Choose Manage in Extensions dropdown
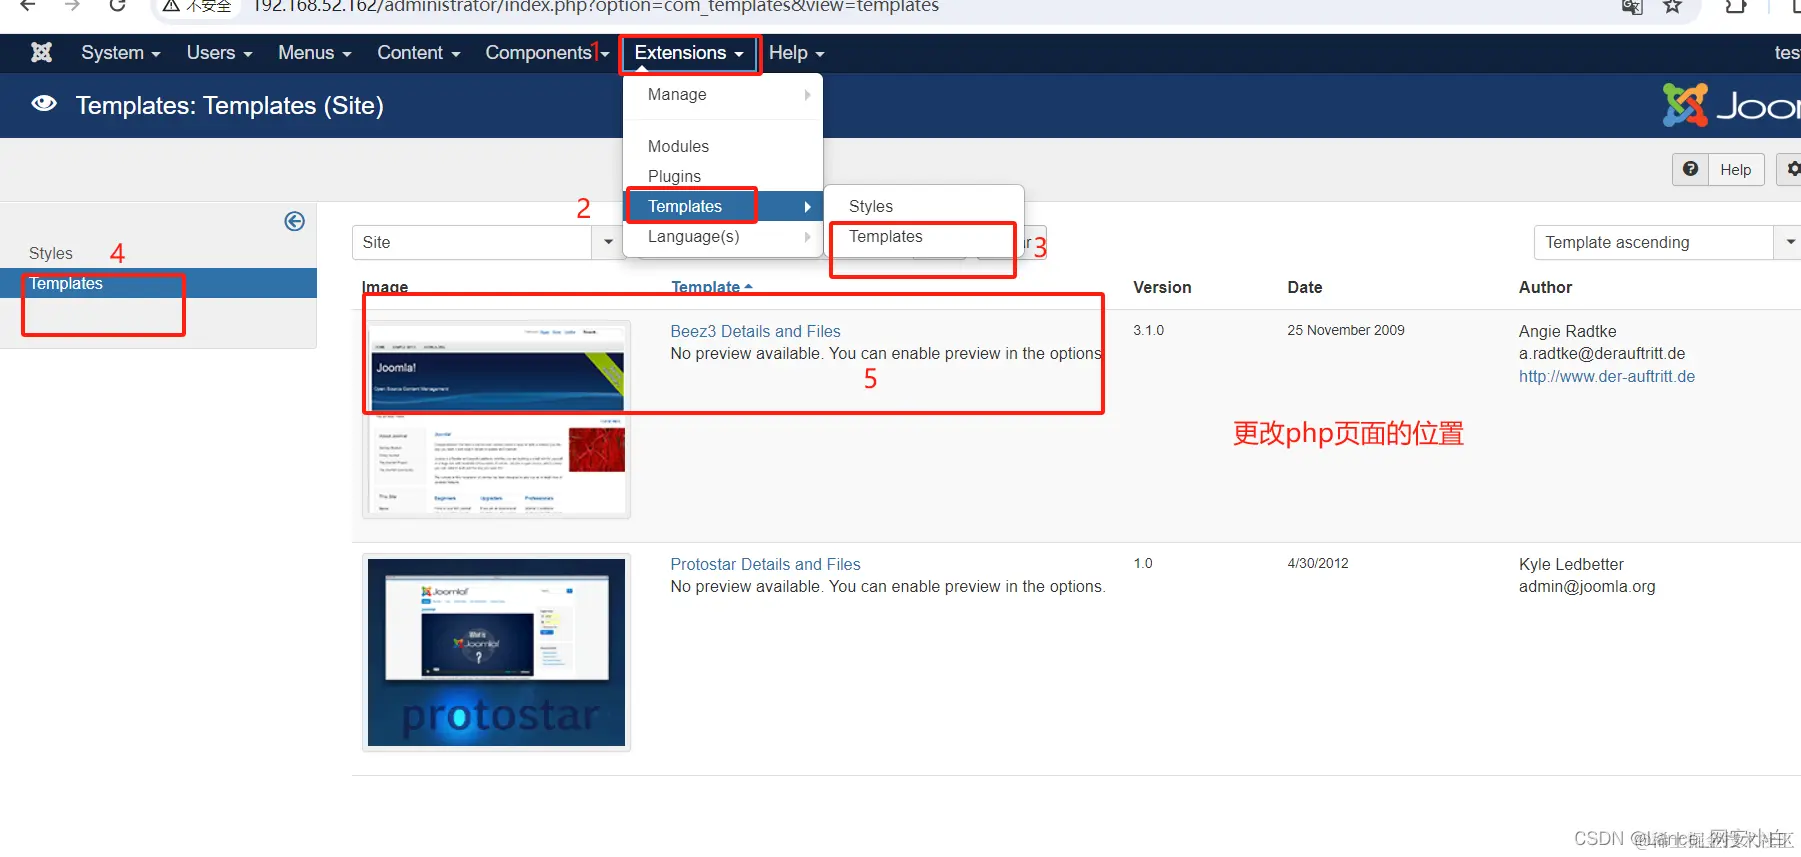The height and width of the screenshot is (857, 1801). click(723, 94)
